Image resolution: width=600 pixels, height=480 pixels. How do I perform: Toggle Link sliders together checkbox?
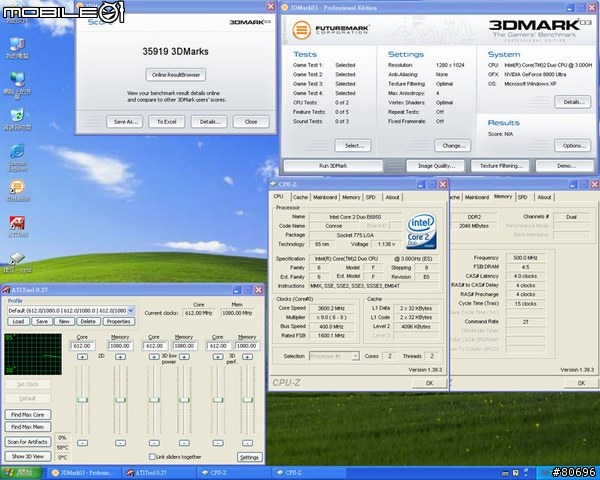tap(152, 457)
